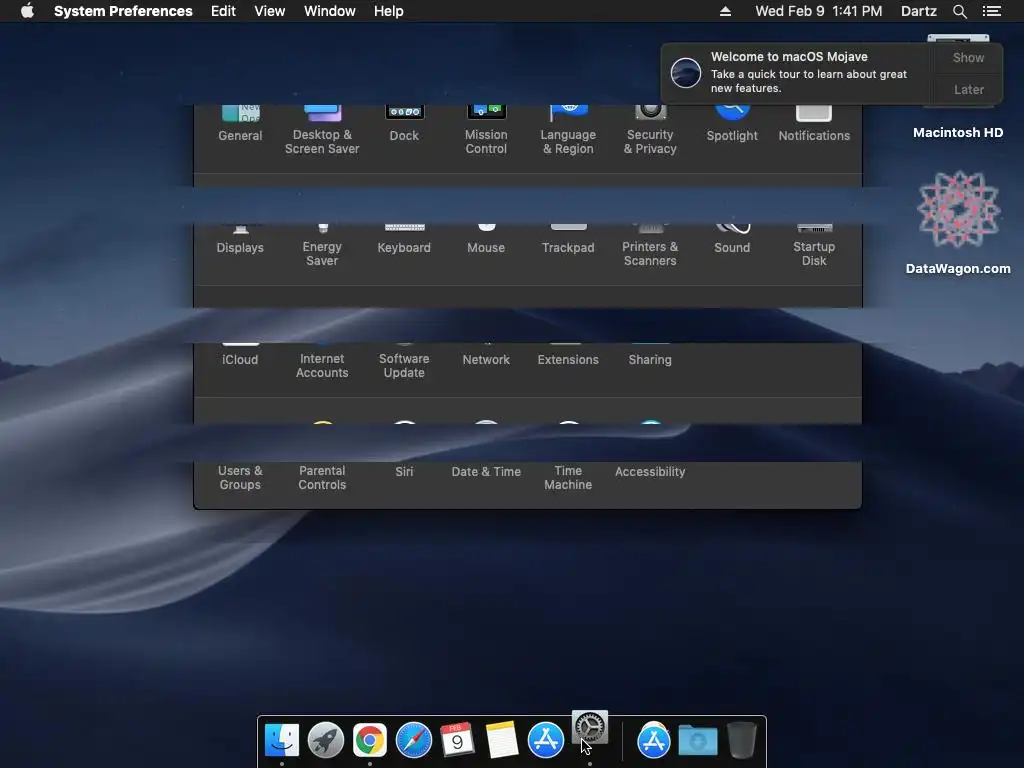
Task: Open Time Machine preferences
Action: point(568,477)
